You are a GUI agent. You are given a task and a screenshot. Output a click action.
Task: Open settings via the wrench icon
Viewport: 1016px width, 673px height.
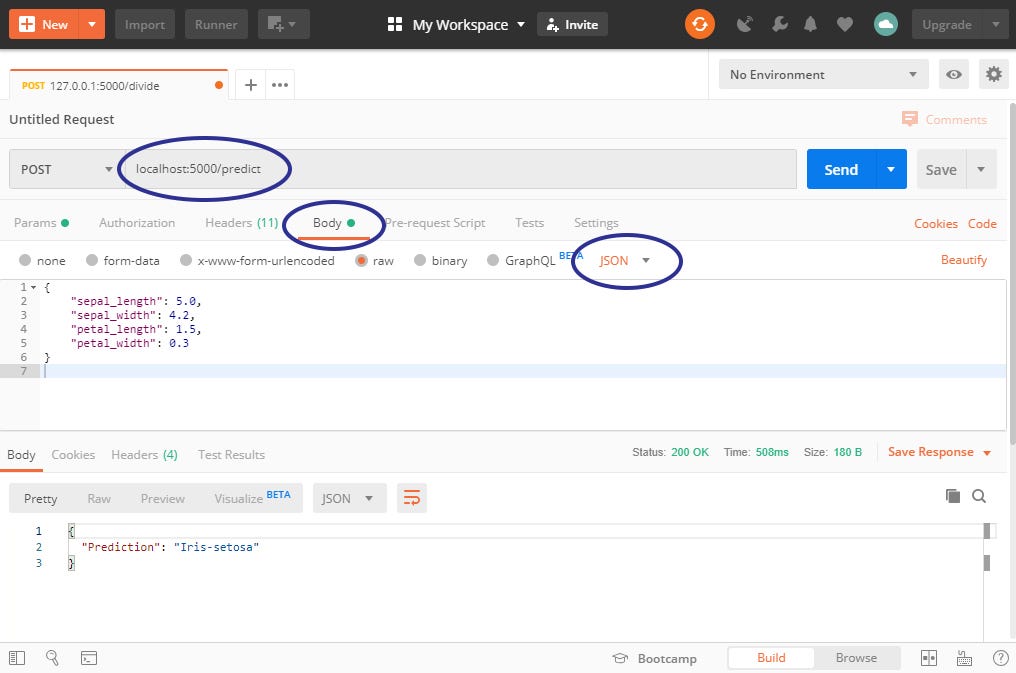(778, 25)
